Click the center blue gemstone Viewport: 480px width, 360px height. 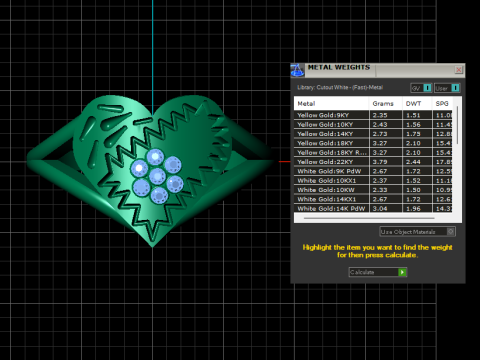point(157,176)
